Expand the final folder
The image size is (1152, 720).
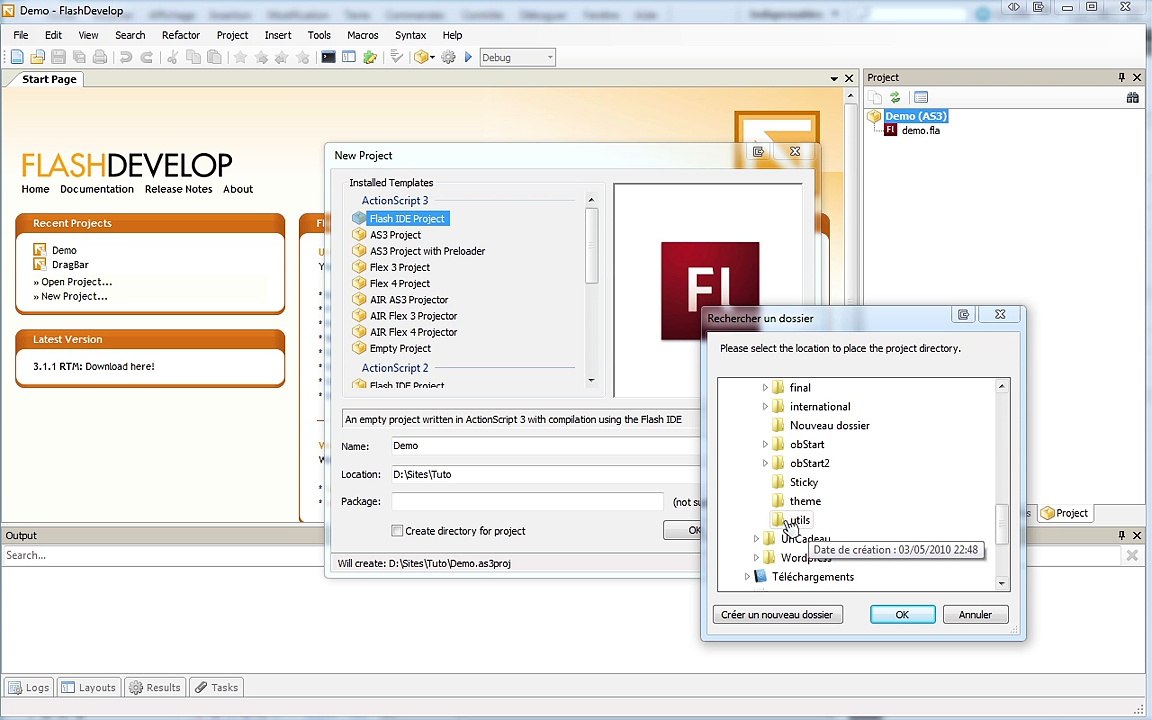[x=765, y=387]
